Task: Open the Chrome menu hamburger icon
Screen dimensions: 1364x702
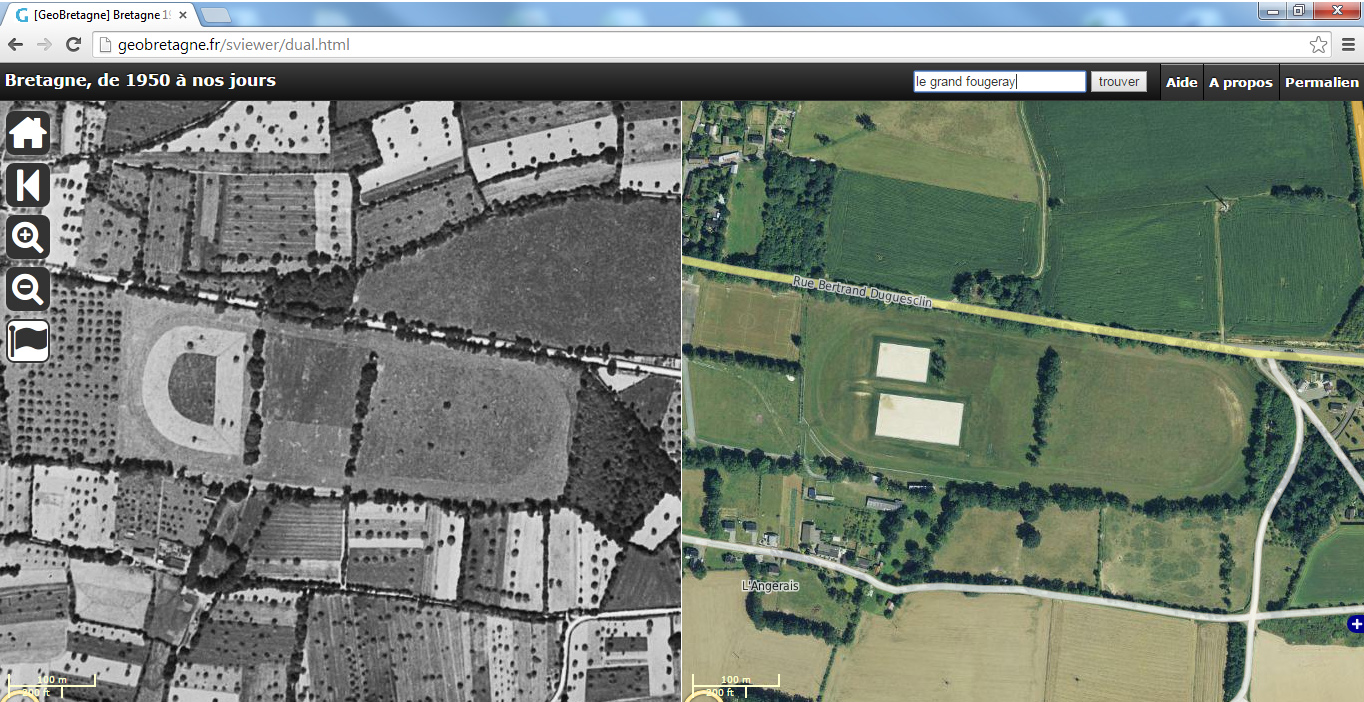Action: click(x=1348, y=45)
